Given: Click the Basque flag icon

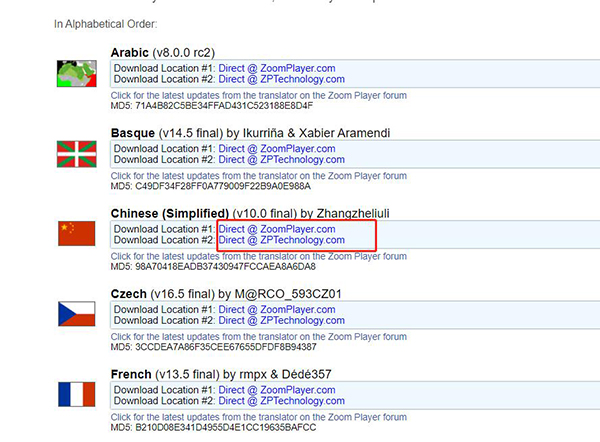Looking at the screenshot, I should (x=77, y=154).
